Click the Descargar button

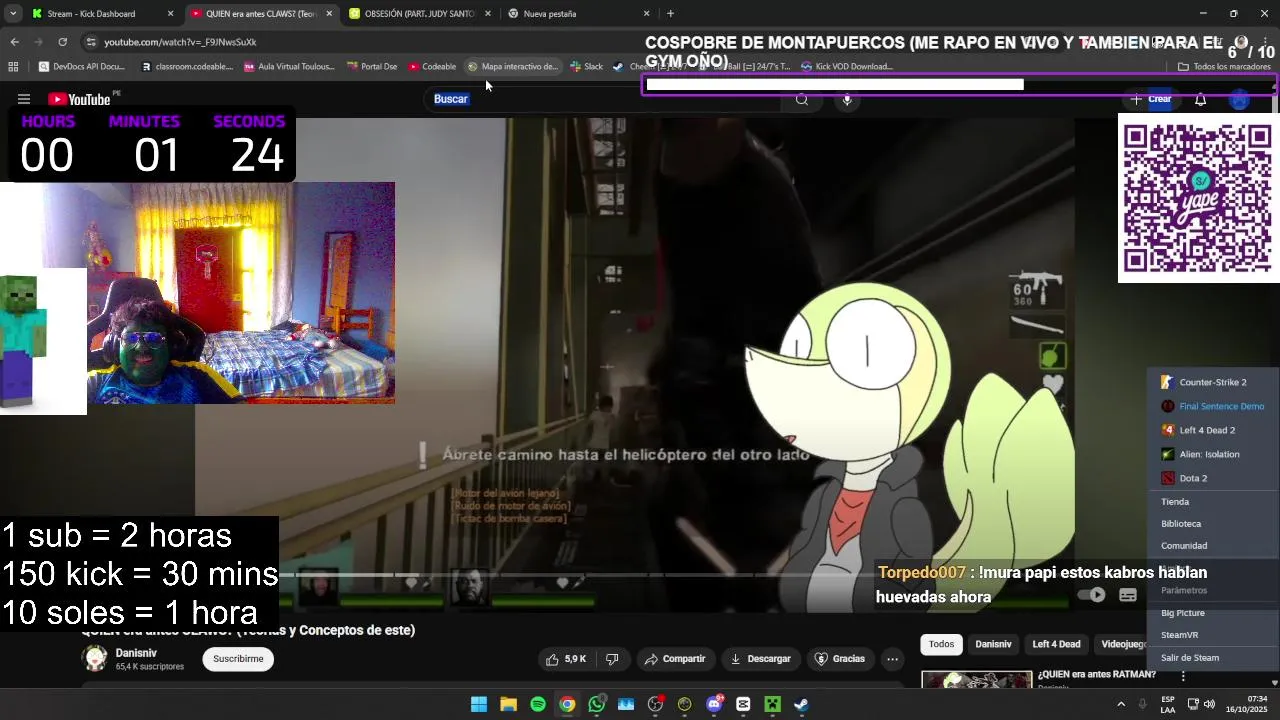point(760,659)
